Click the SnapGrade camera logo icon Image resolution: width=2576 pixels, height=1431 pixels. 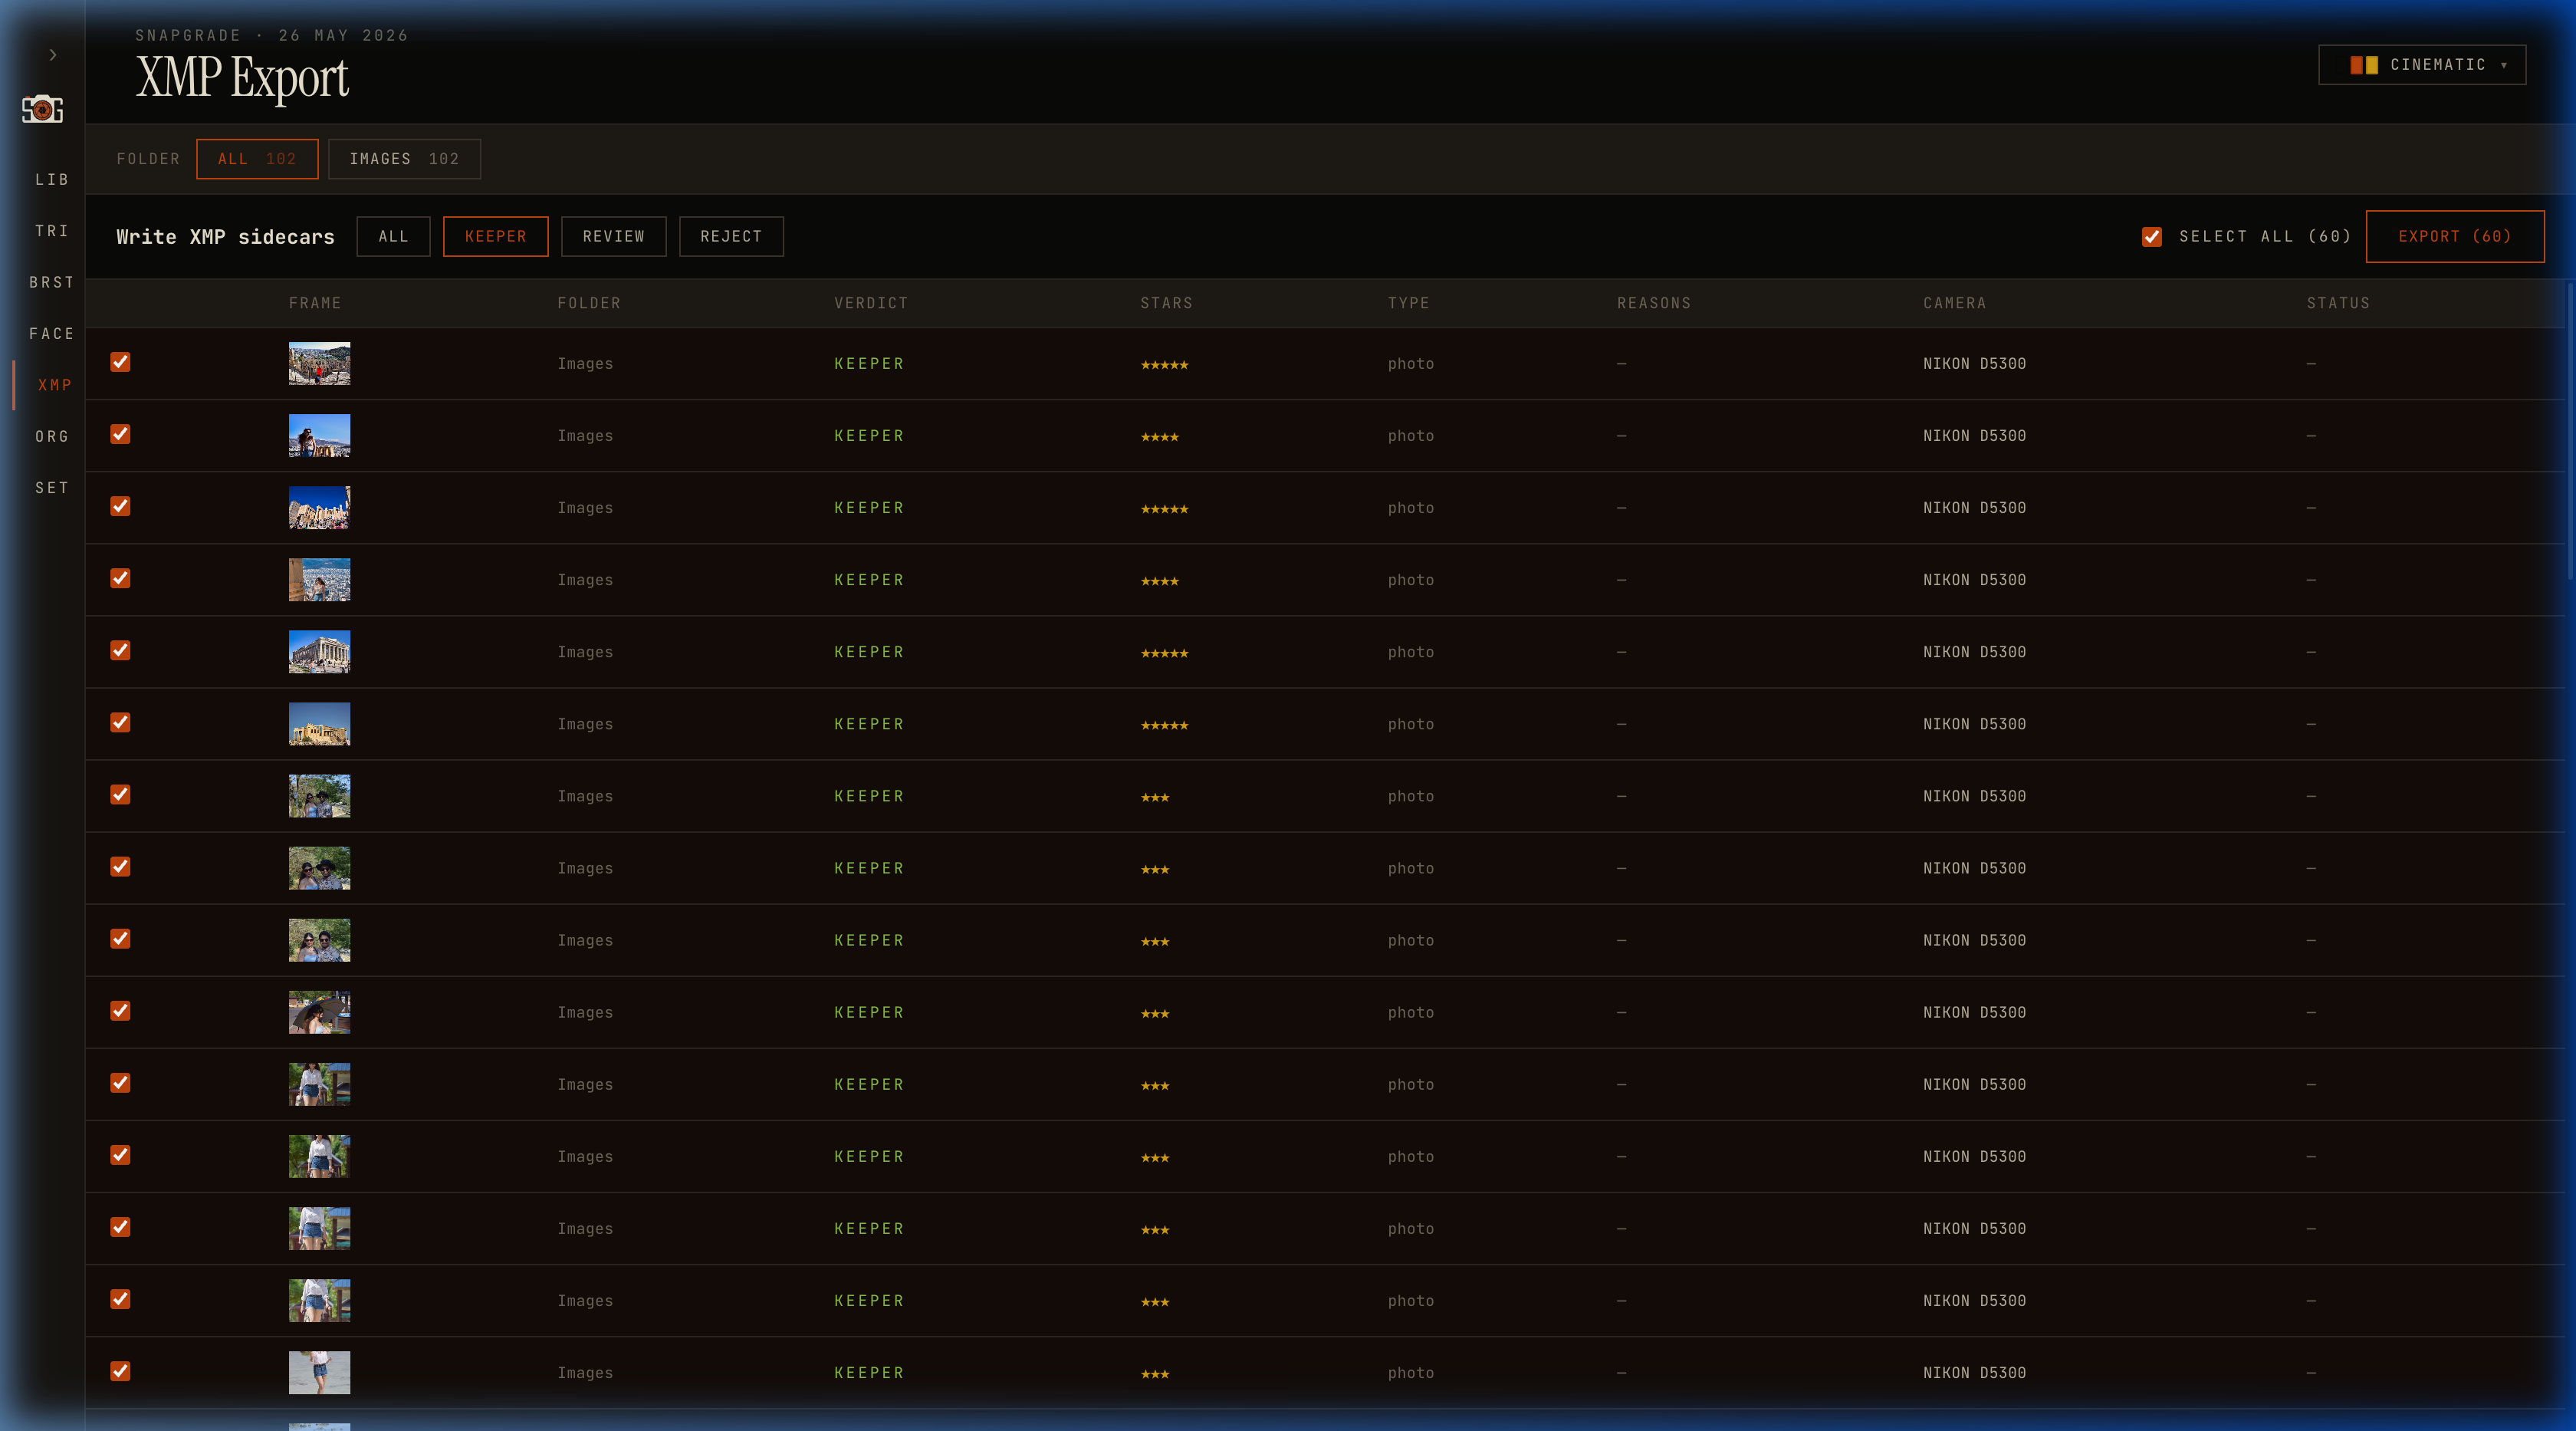pyautogui.click(x=43, y=109)
